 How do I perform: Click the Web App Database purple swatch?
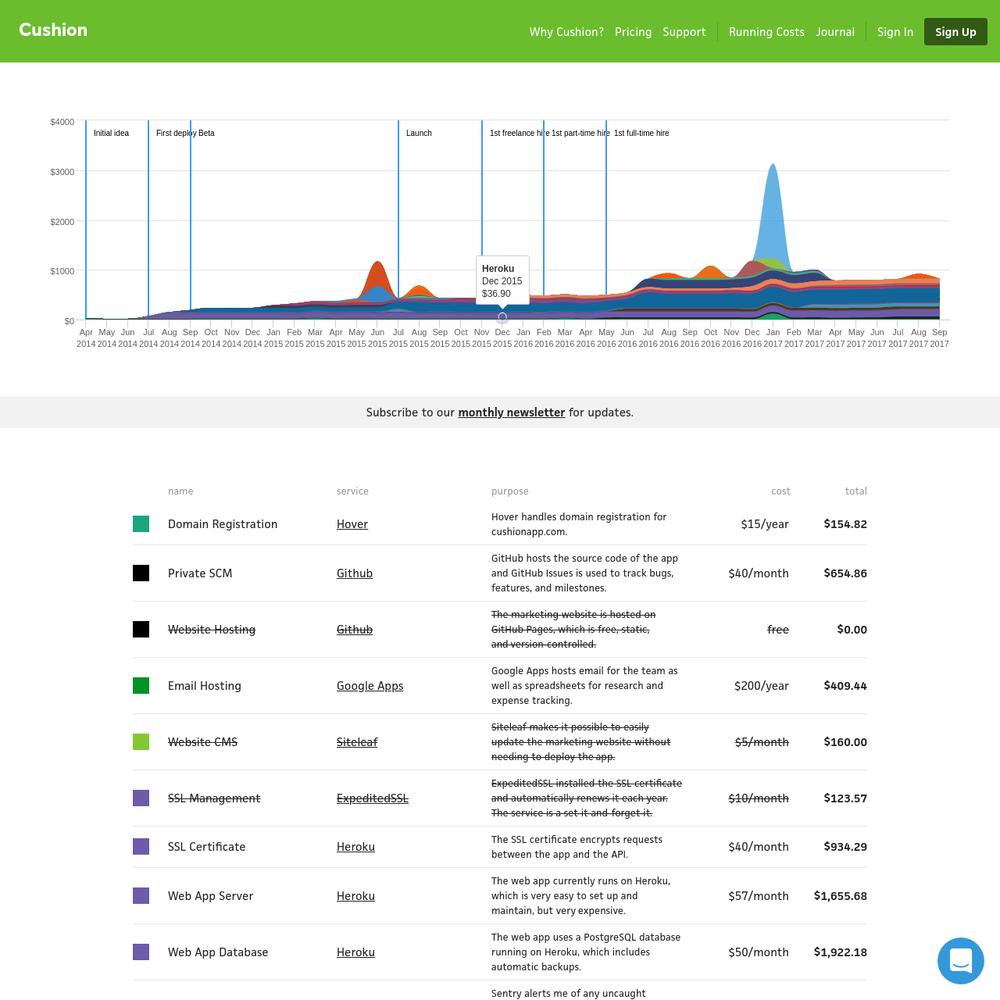pos(141,952)
